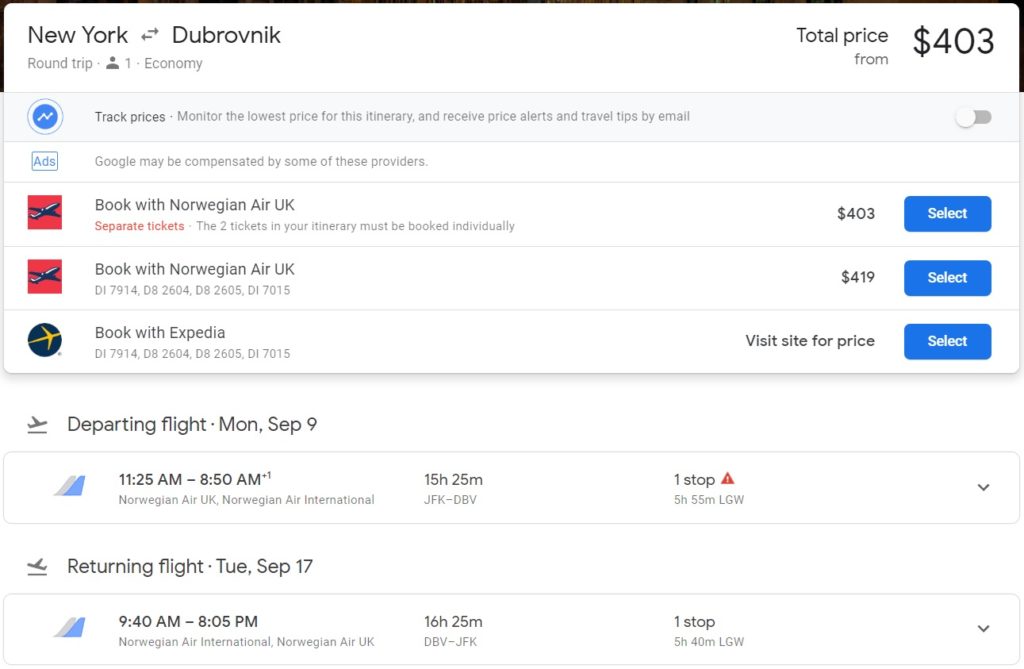Click the Visit site for price text
Image resolution: width=1024 pixels, height=669 pixels.
[809, 341]
